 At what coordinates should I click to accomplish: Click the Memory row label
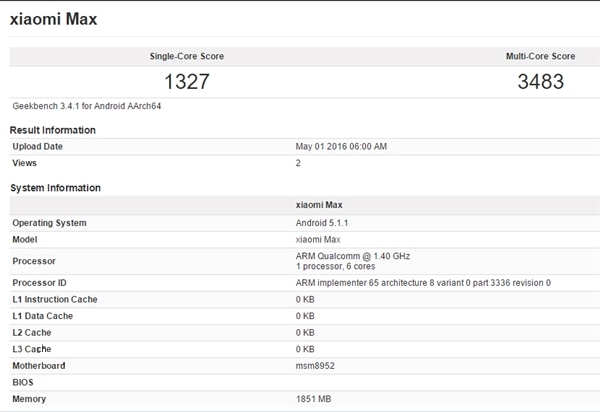(29, 399)
